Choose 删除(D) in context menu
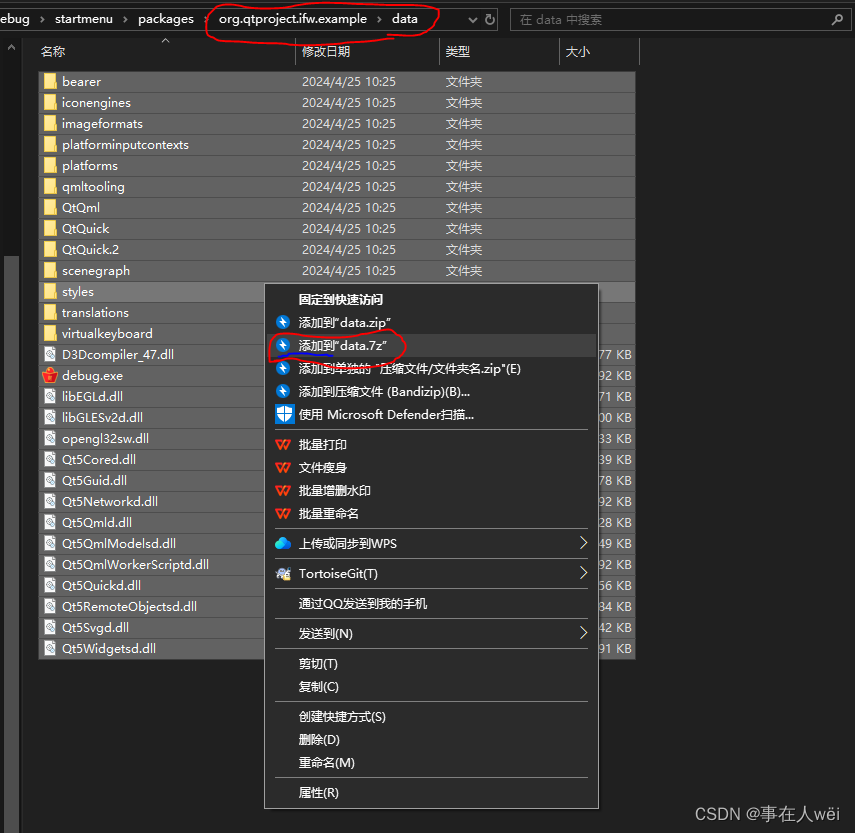855x833 pixels. point(431,739)
